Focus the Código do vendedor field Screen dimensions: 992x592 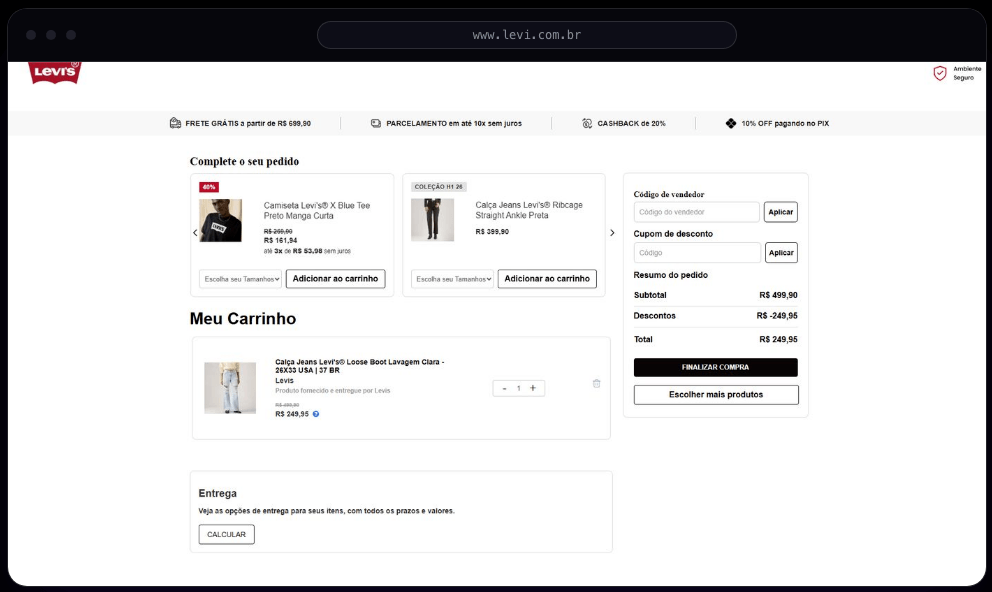coord(697,212)
